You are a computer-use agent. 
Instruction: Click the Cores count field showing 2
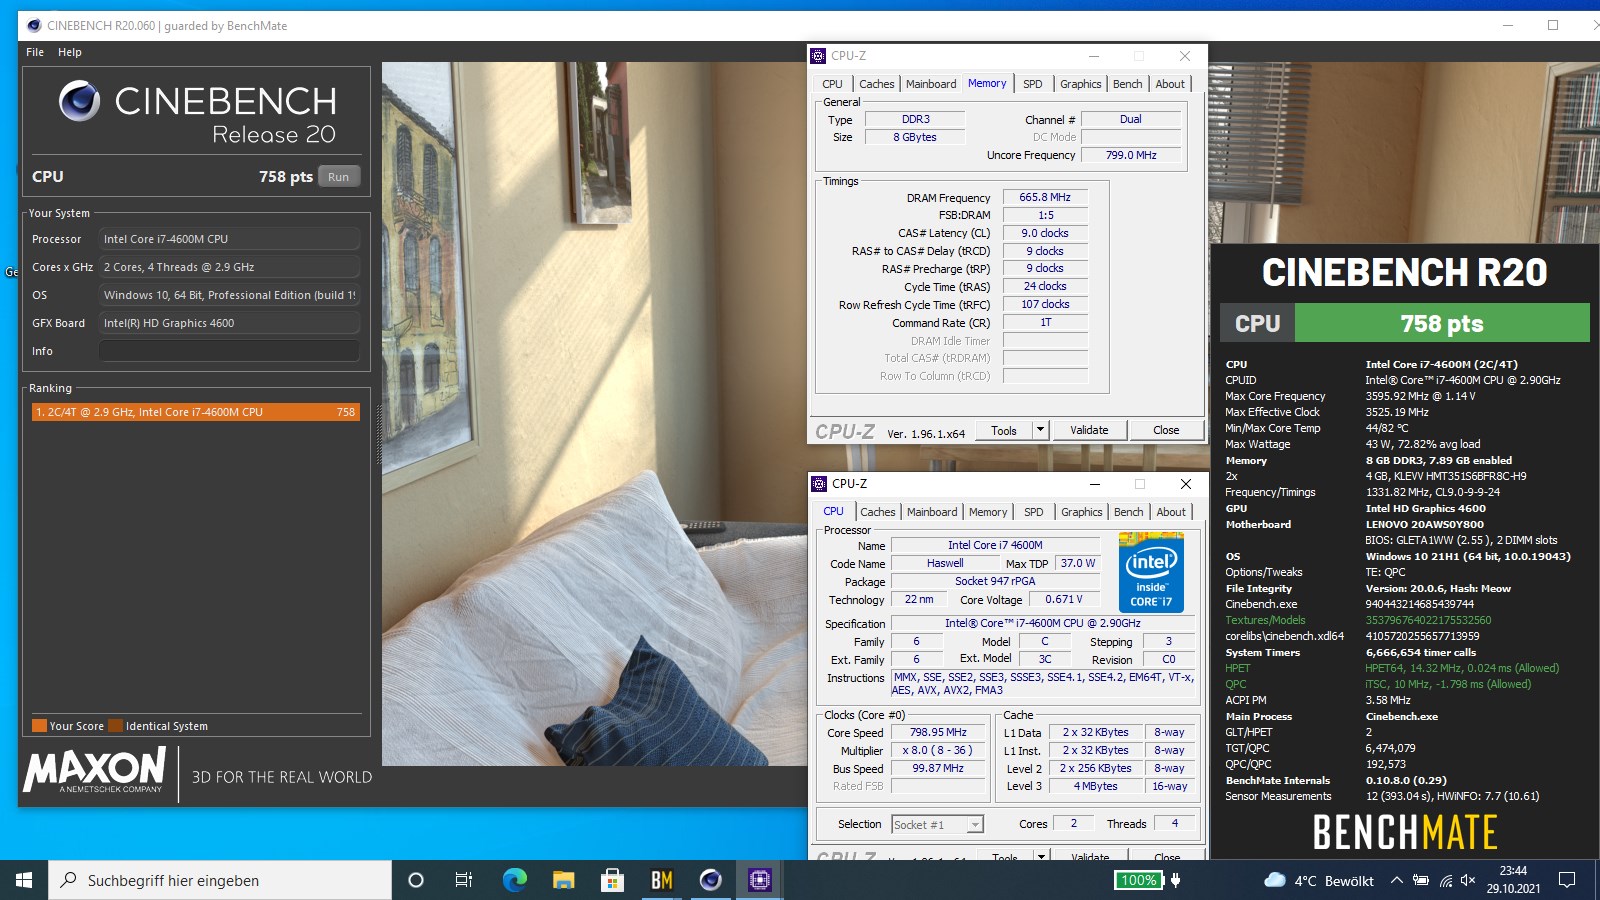coord(1074,823)
